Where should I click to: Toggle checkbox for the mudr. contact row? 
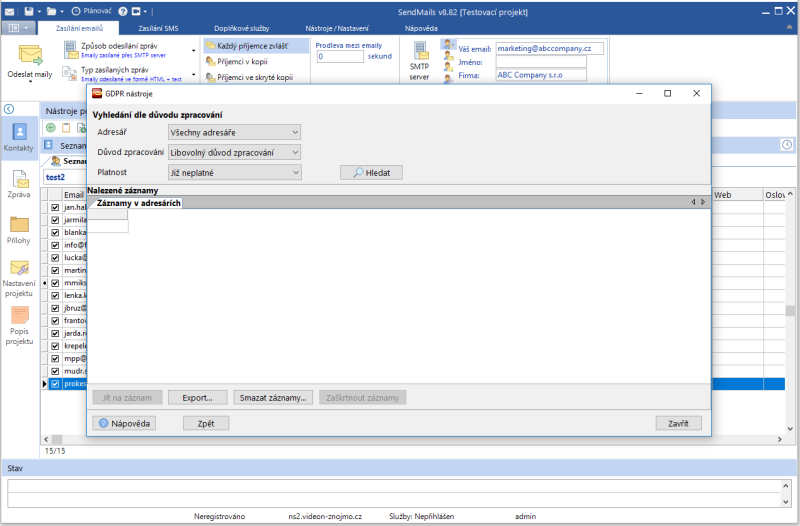(x=56, y=370)
